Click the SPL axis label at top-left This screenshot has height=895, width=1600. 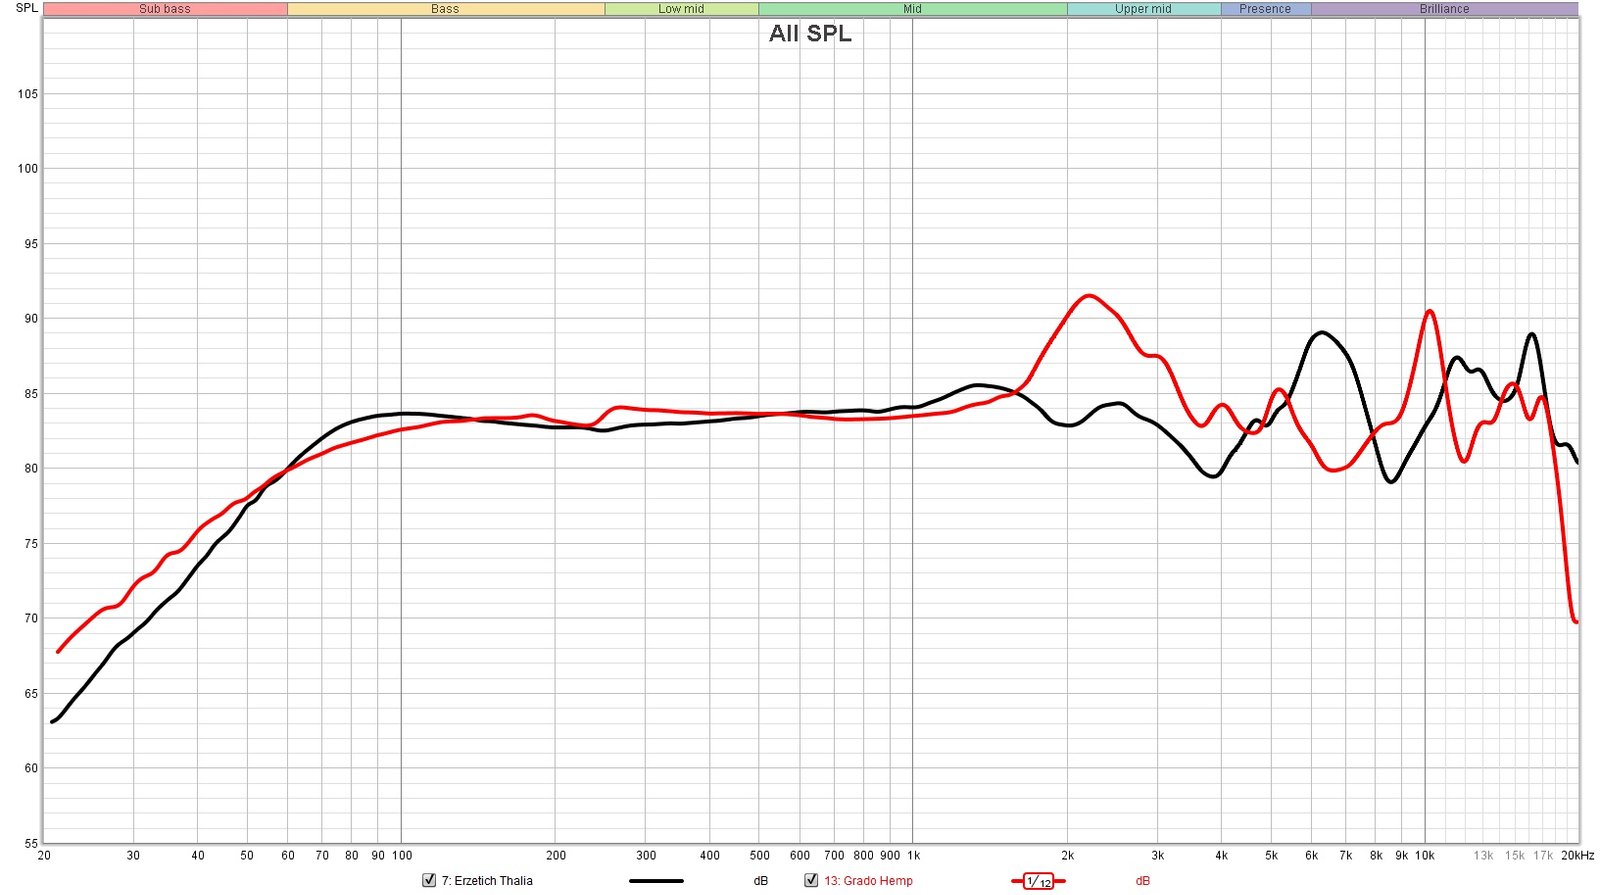click(x=27, y=8)
